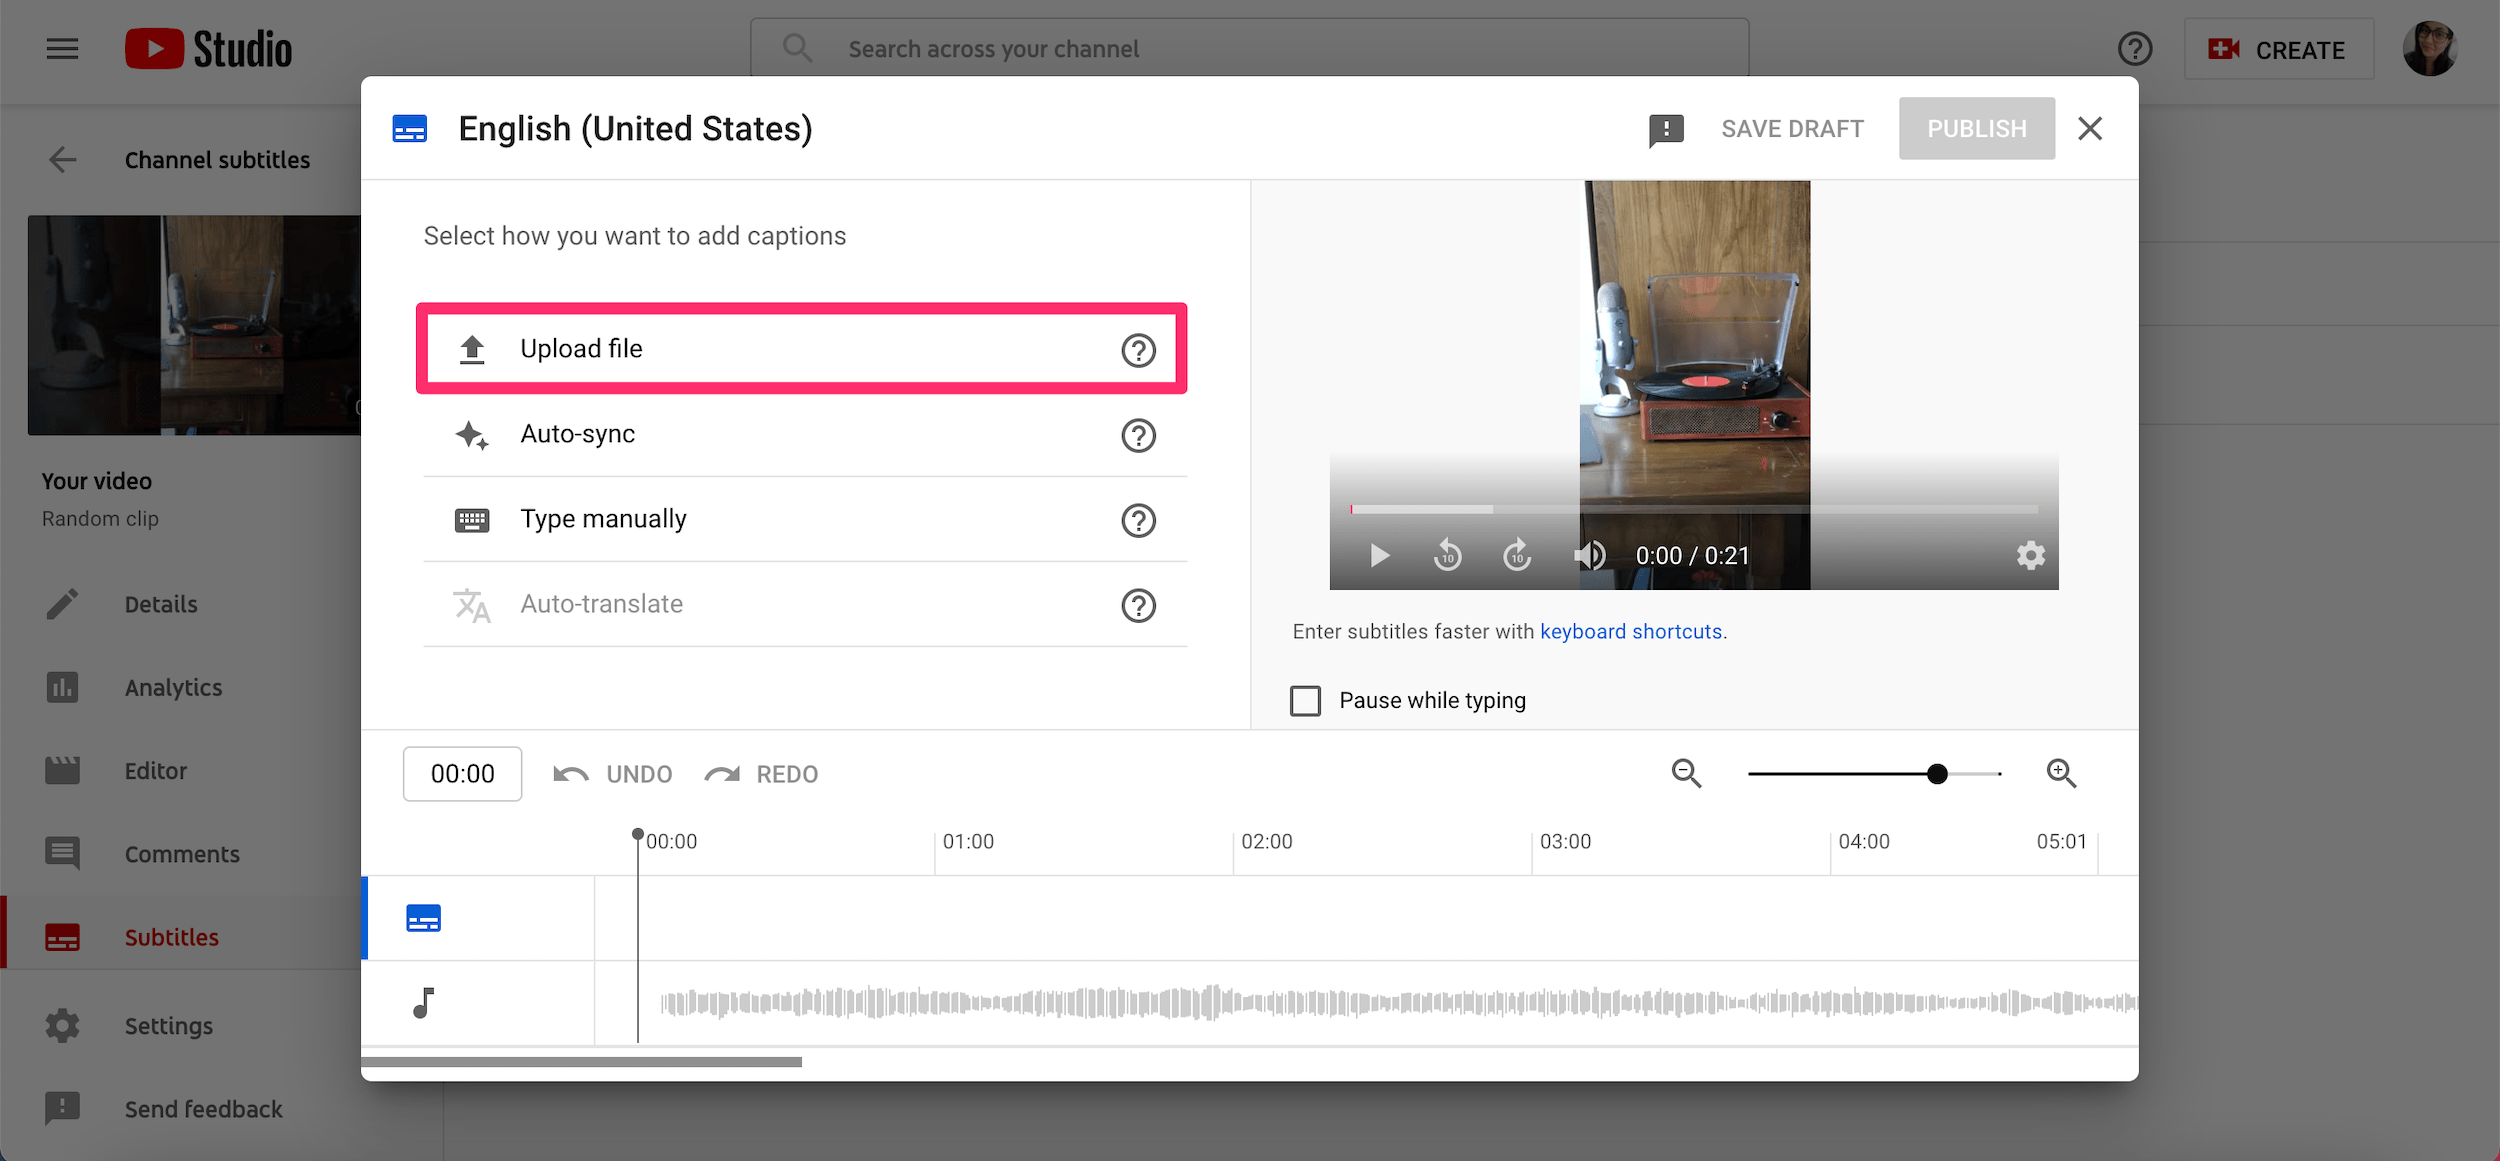The width and height of the screenshot is (2500, 1161).
Task: Click the PUBLISH button
Action: point(1977,129)
